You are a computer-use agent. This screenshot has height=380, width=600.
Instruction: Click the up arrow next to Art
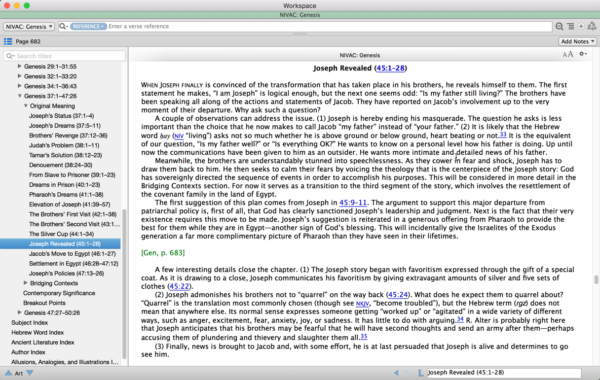pos(8,372)
